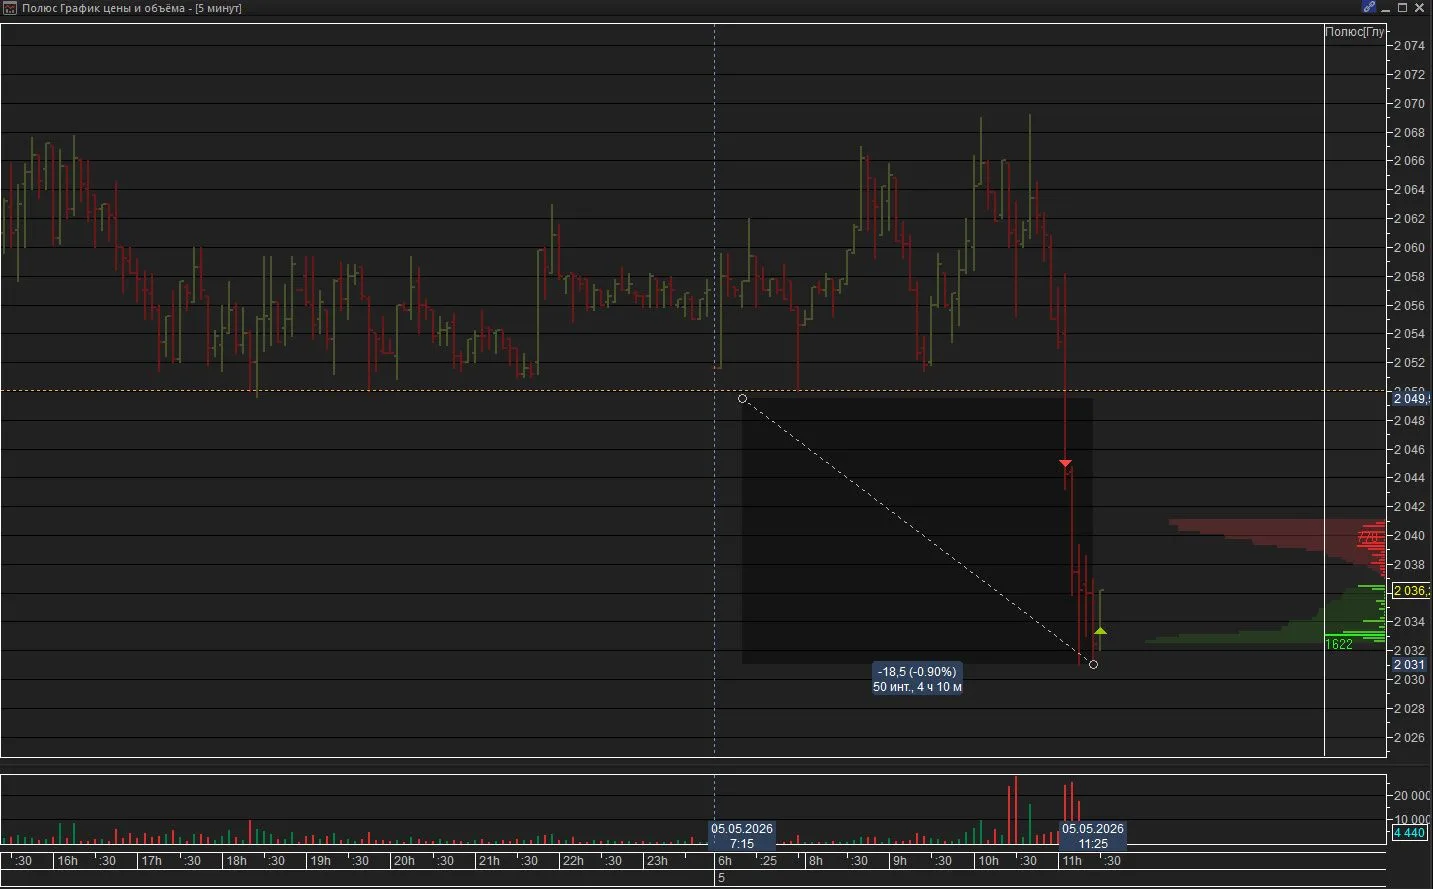
Task: Click the 2 049 horizontal level price tag
Action: pos(1409,399)
